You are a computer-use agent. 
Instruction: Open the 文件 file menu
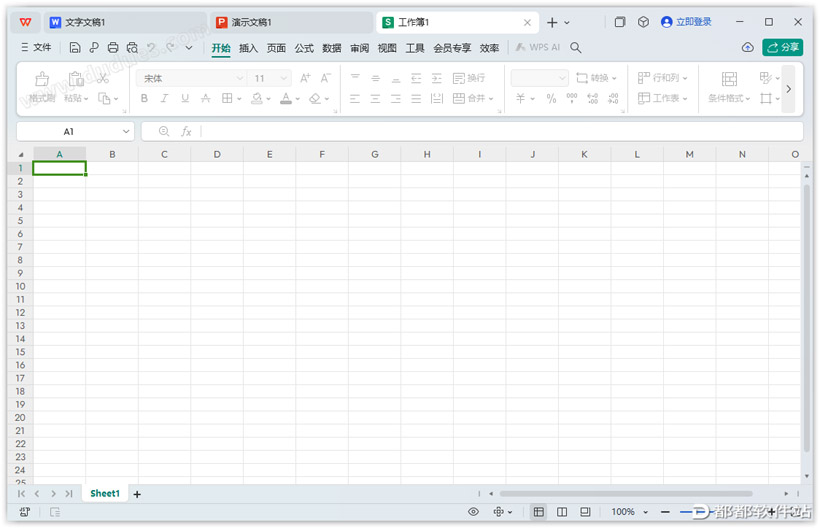36,48
